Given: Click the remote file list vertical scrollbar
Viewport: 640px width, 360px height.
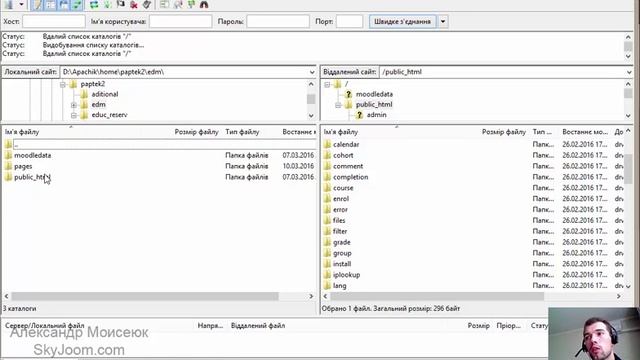Looking at the screenshot, I should [x=628, y=169].
